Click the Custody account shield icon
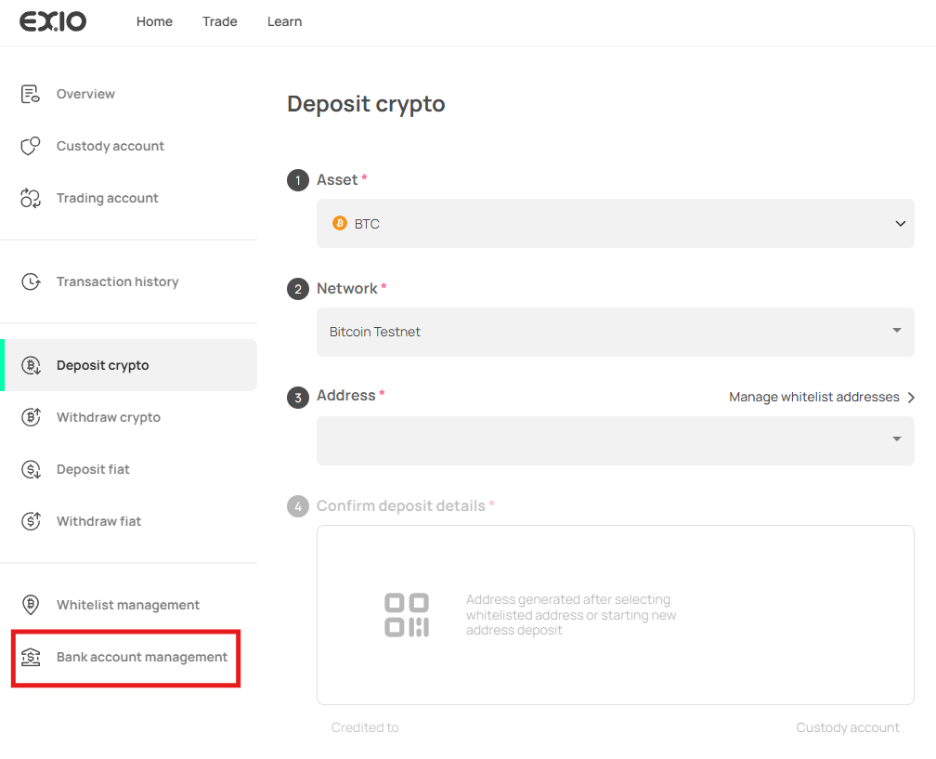936x759 pixels. point(30,146)
